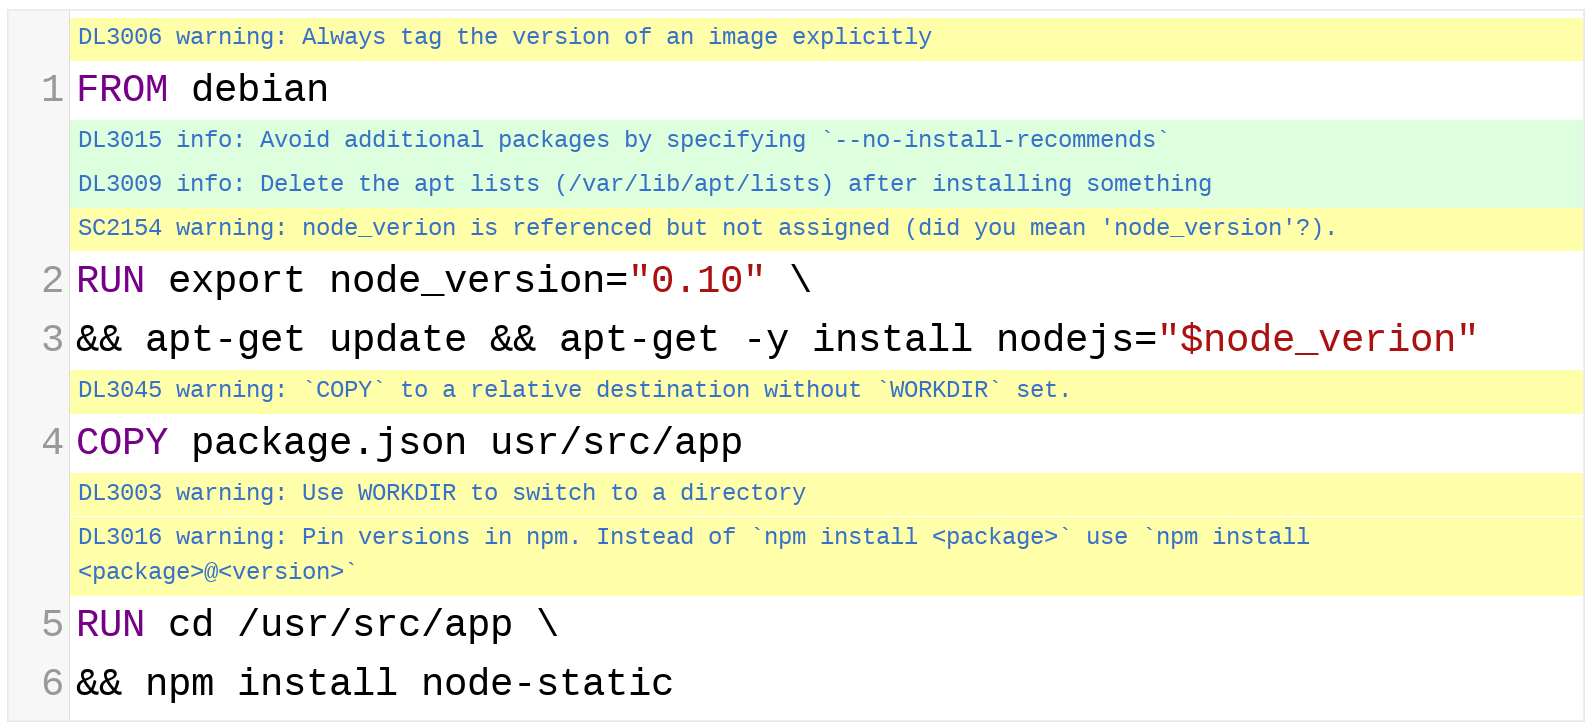1596x728 pixels.
Task: Click the "0.10" string literal
Action: (x=697, y=281)
